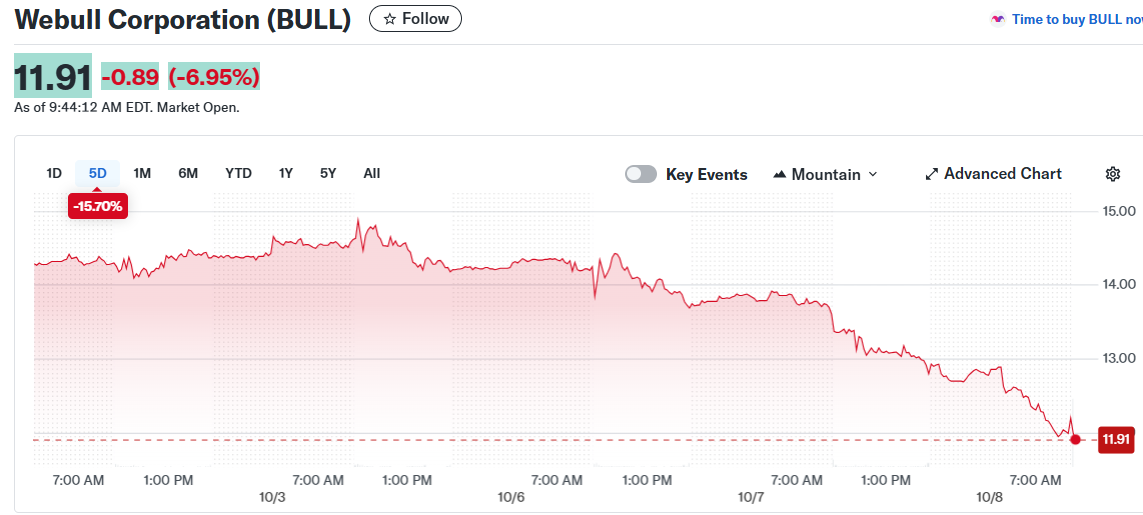1143x515 pixels.
Task: Click the 11.91 price label on axis
Action: click(1115, 439)
